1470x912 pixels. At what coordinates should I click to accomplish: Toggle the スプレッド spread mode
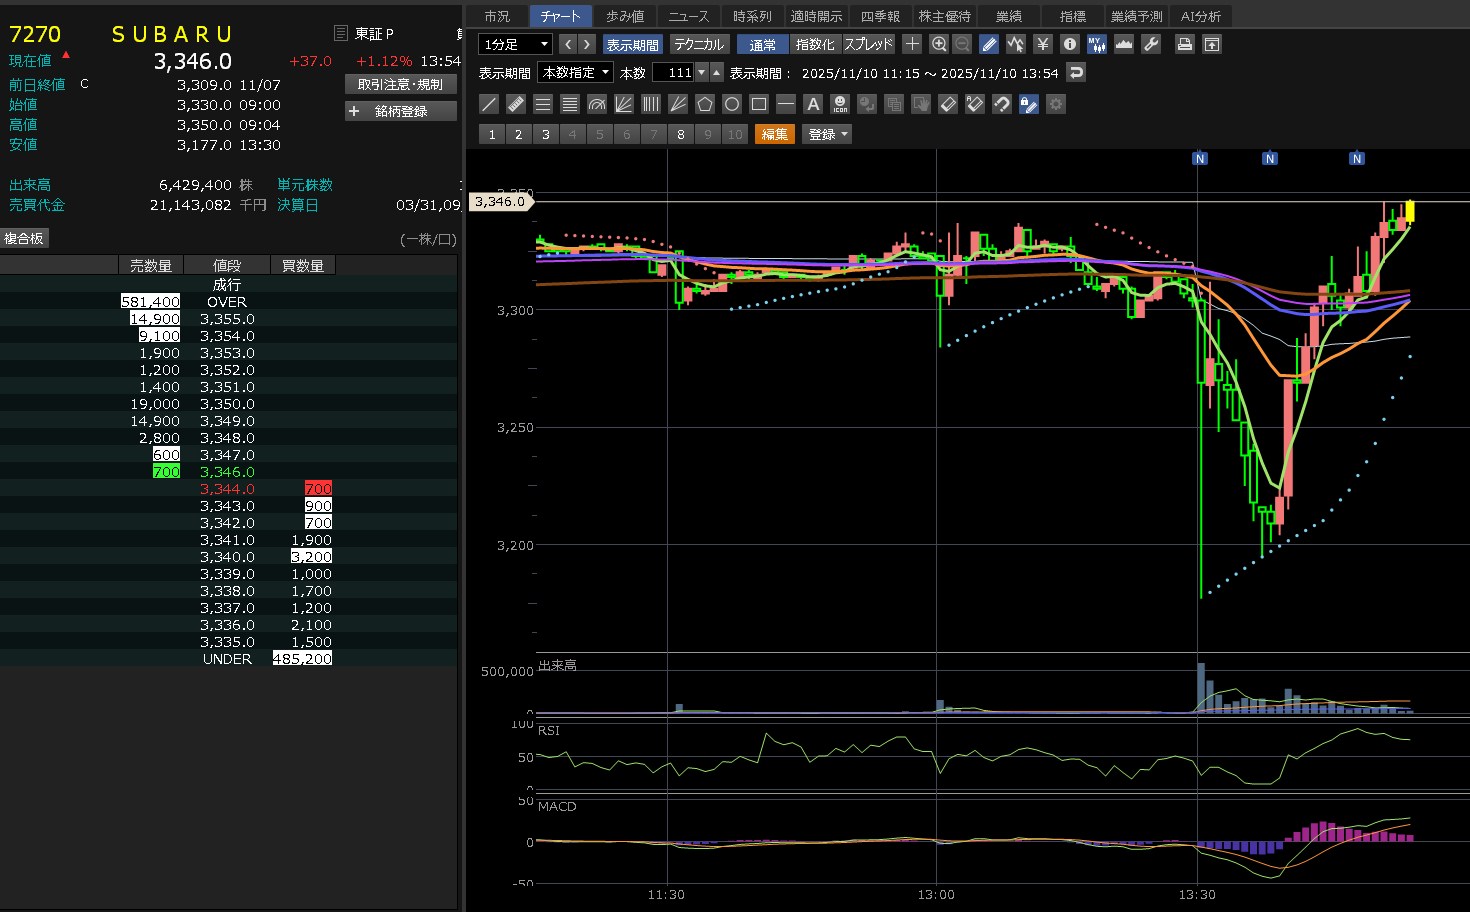868,44
